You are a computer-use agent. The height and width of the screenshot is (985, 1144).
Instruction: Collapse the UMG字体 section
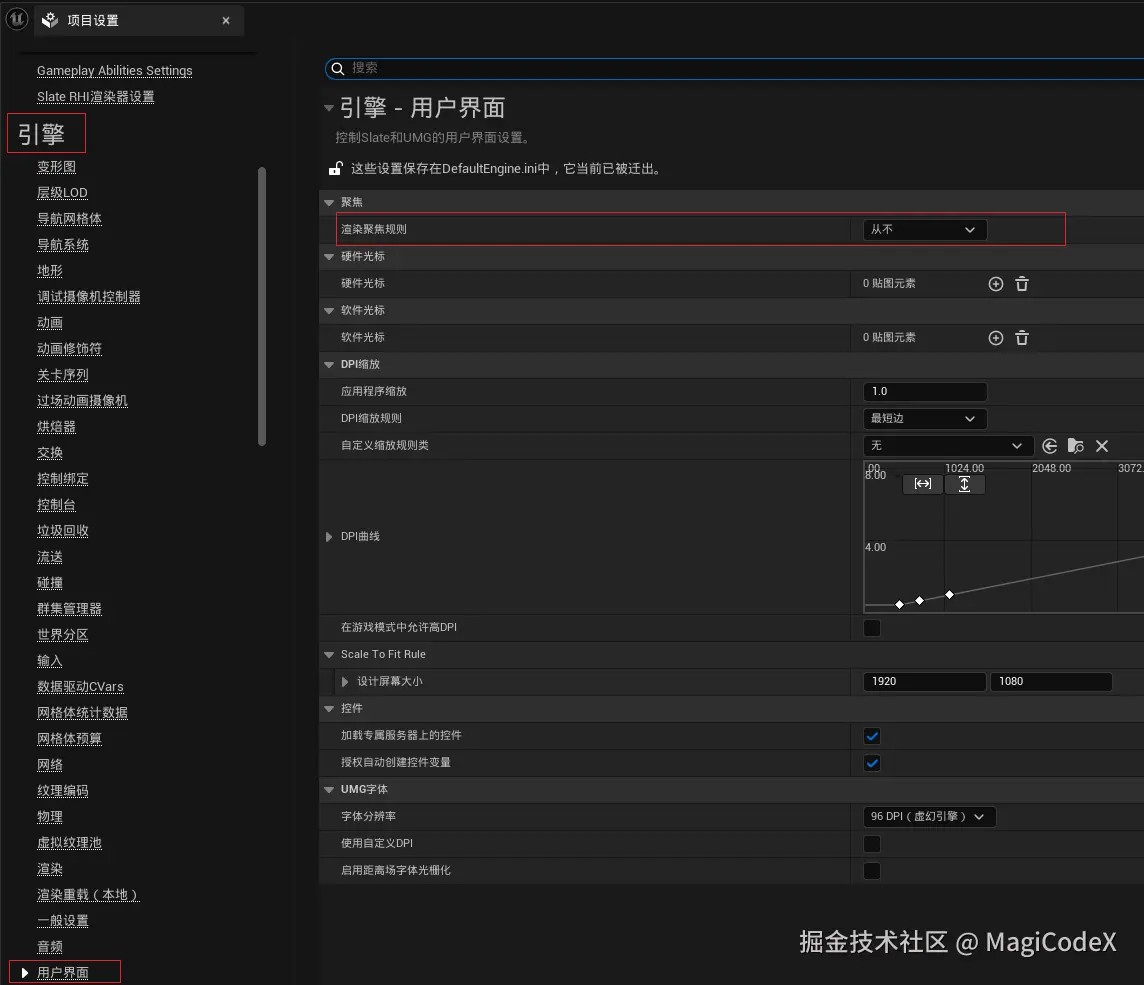pyautogui.click(x=329, y=790)
